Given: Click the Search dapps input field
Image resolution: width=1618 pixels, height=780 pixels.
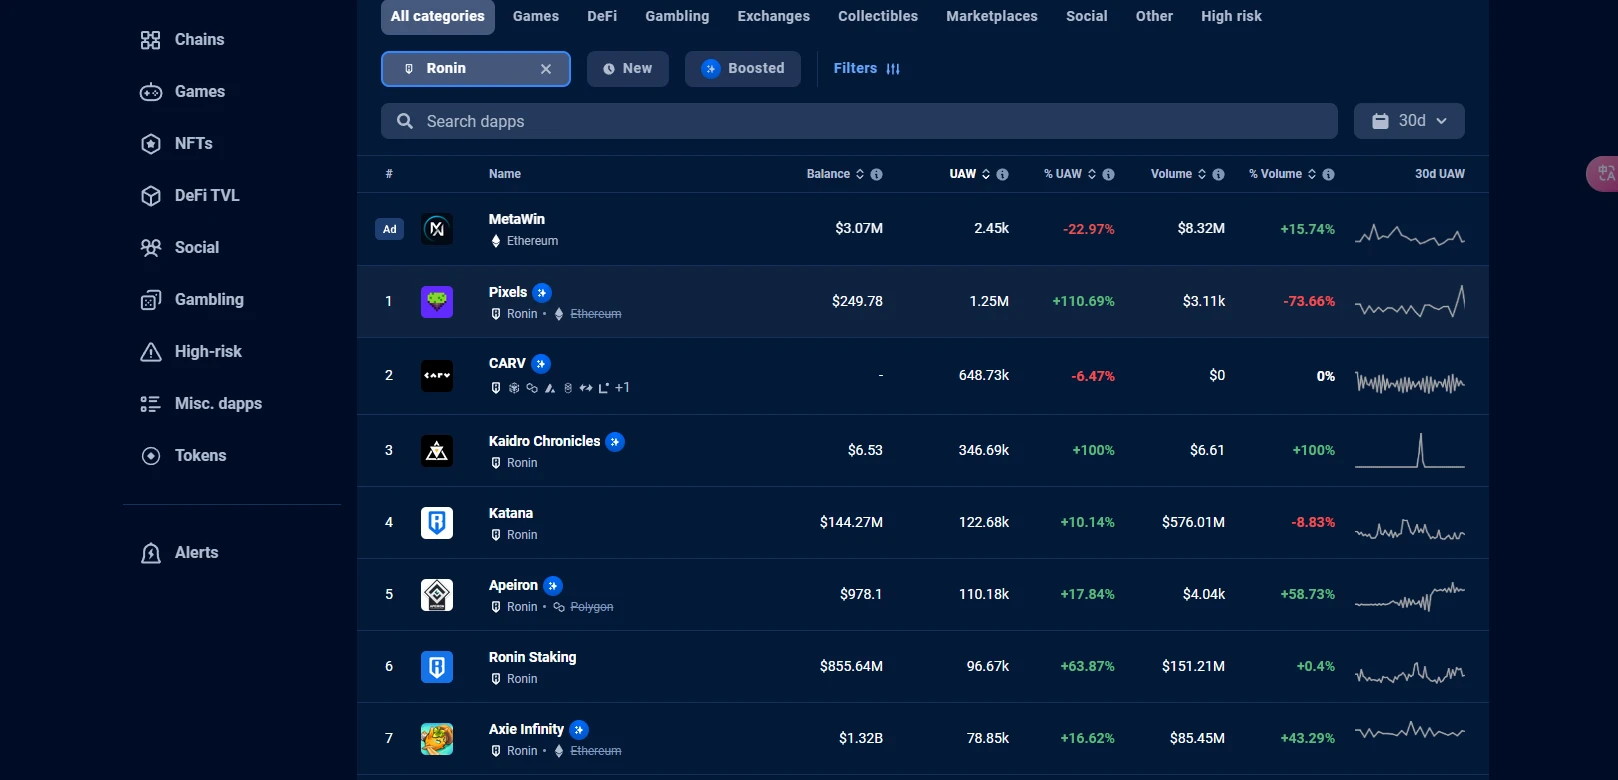Looking at the screenshot, I should [860, 122].
